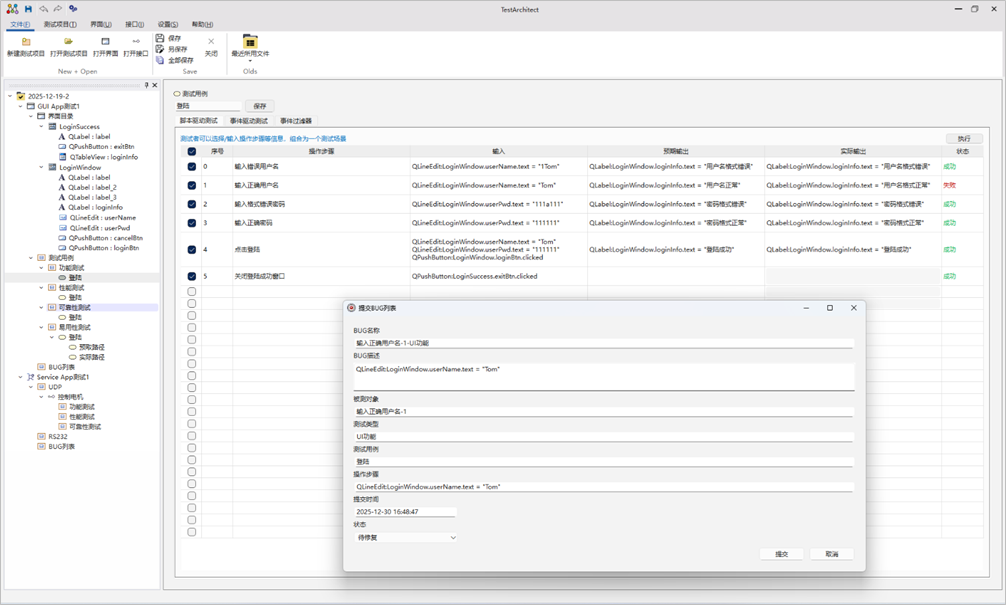Open the 状态 dropdown showing 待修复
1006x605 pixels.
click(406, 538)
